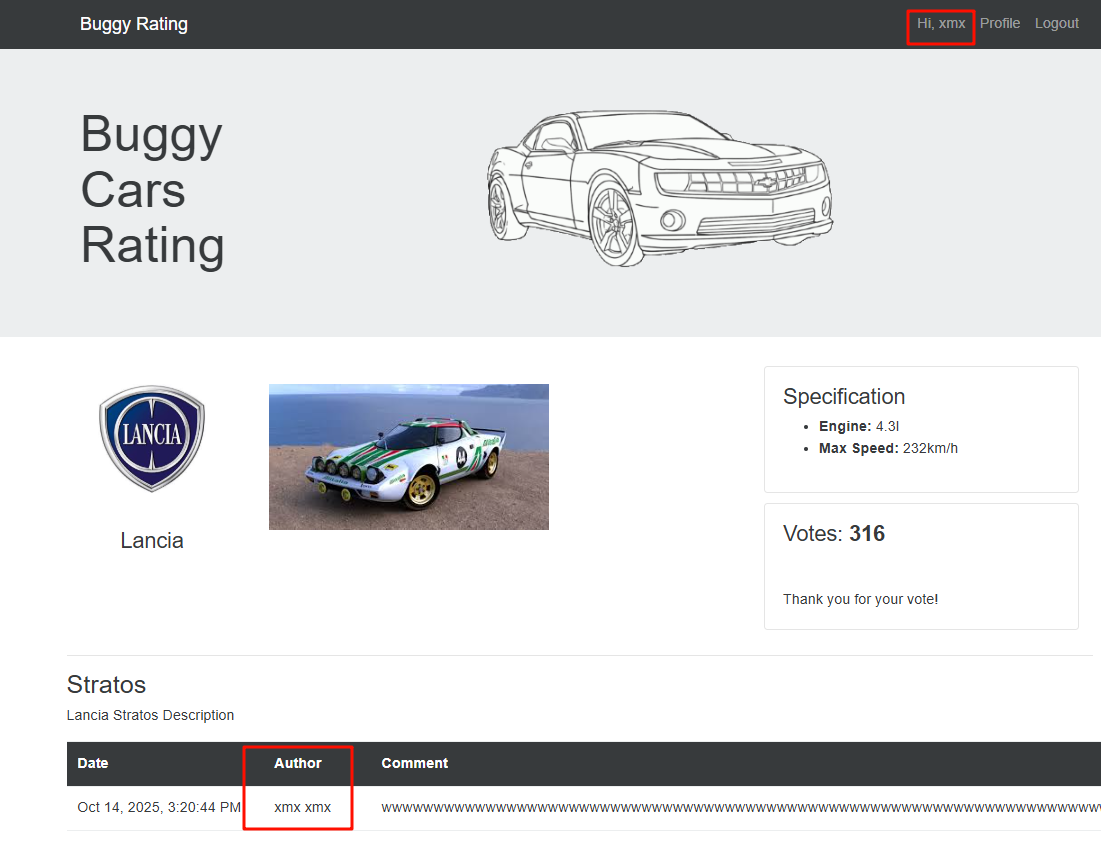Log out via the Logout link
This screenshot has height=844, width=1101.
click(1056, 23)
